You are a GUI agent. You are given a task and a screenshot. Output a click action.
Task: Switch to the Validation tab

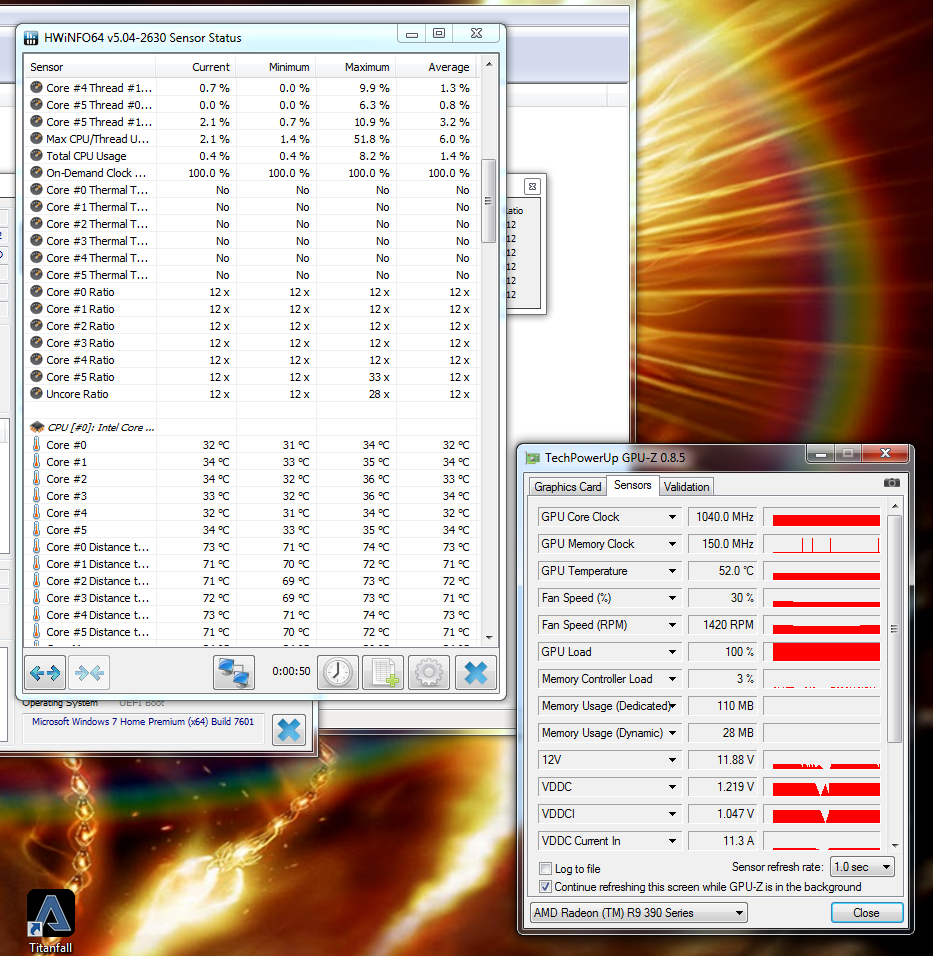687,487
